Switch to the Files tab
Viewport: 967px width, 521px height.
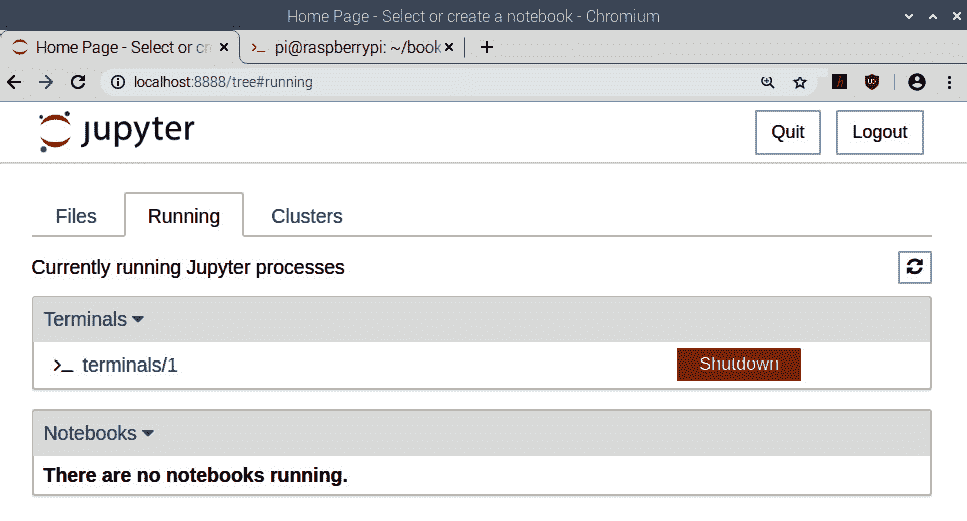pyautogui.click(x=76, y=216)
